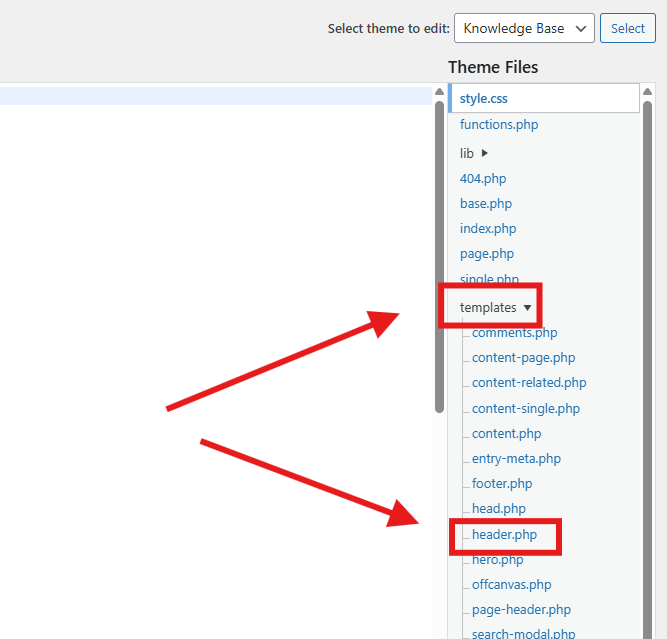Open entry-meta.php file
This screenshot has height=639, width=667.
(516, 459)
